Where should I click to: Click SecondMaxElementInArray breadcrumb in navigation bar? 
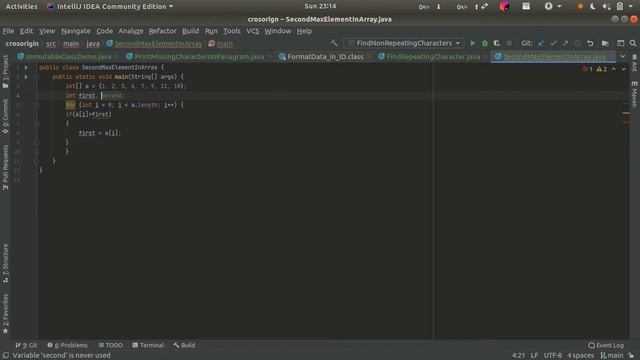[154, 44]
